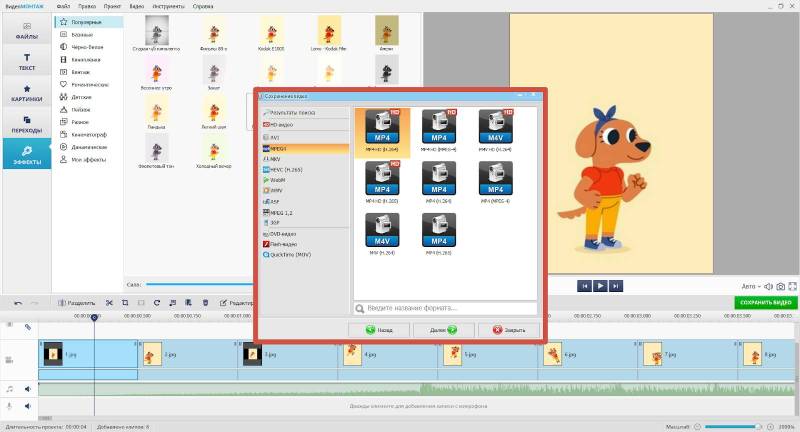Open the Справка menu
Screen dimensions: 800x432
coord(203,6)
